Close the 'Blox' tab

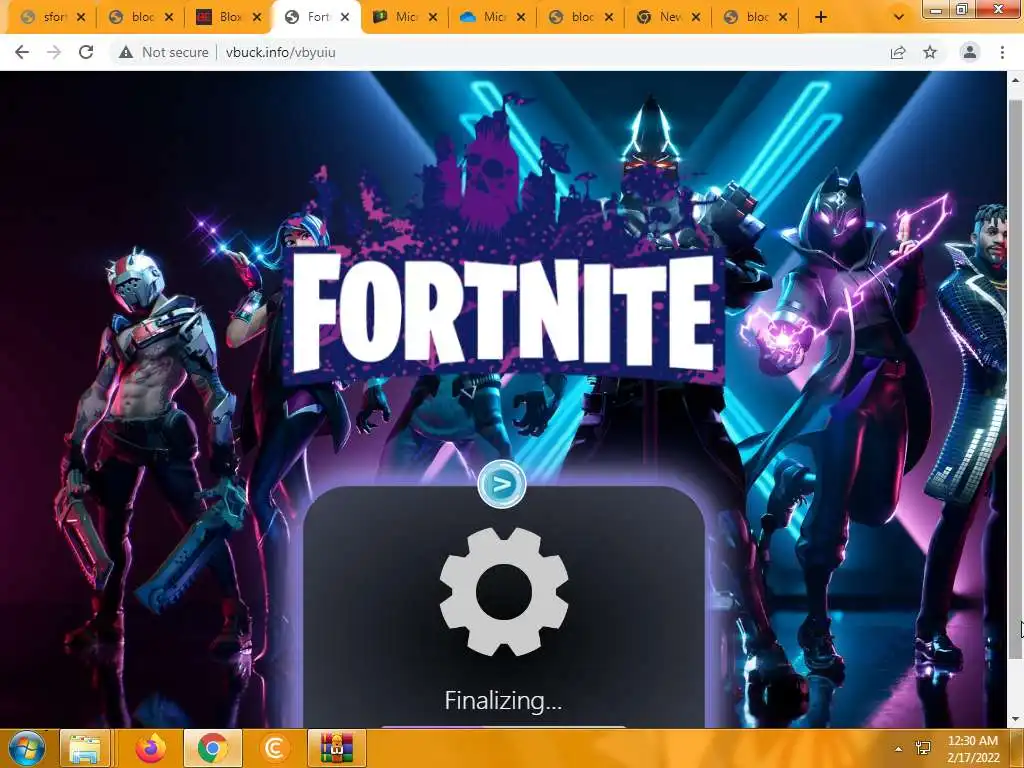tap(257, 18)
